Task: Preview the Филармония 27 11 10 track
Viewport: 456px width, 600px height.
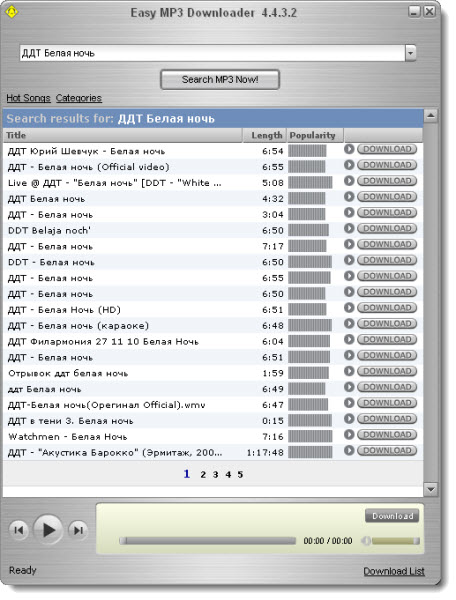Action: [x=349, y=339]
